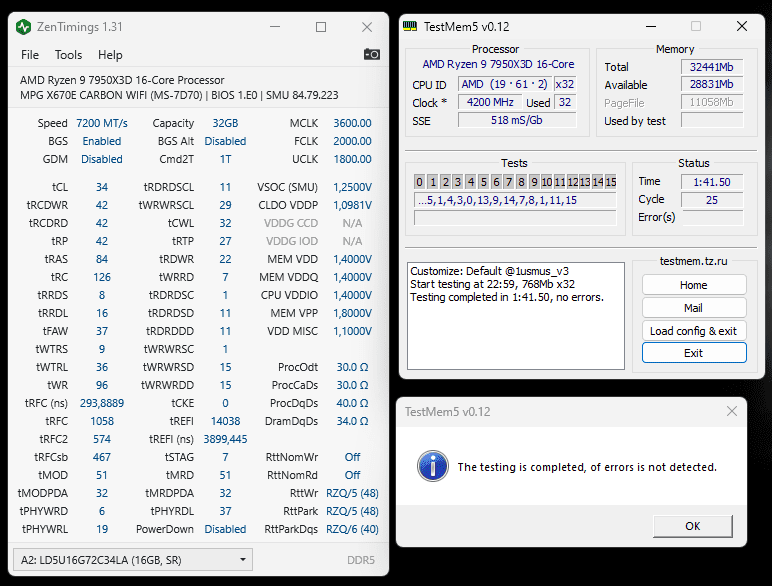Image resolution: width=772 pixels, height=586 pixels.
Task: Open the File menu in ZenTimings
Action: [x=30, y=55]
